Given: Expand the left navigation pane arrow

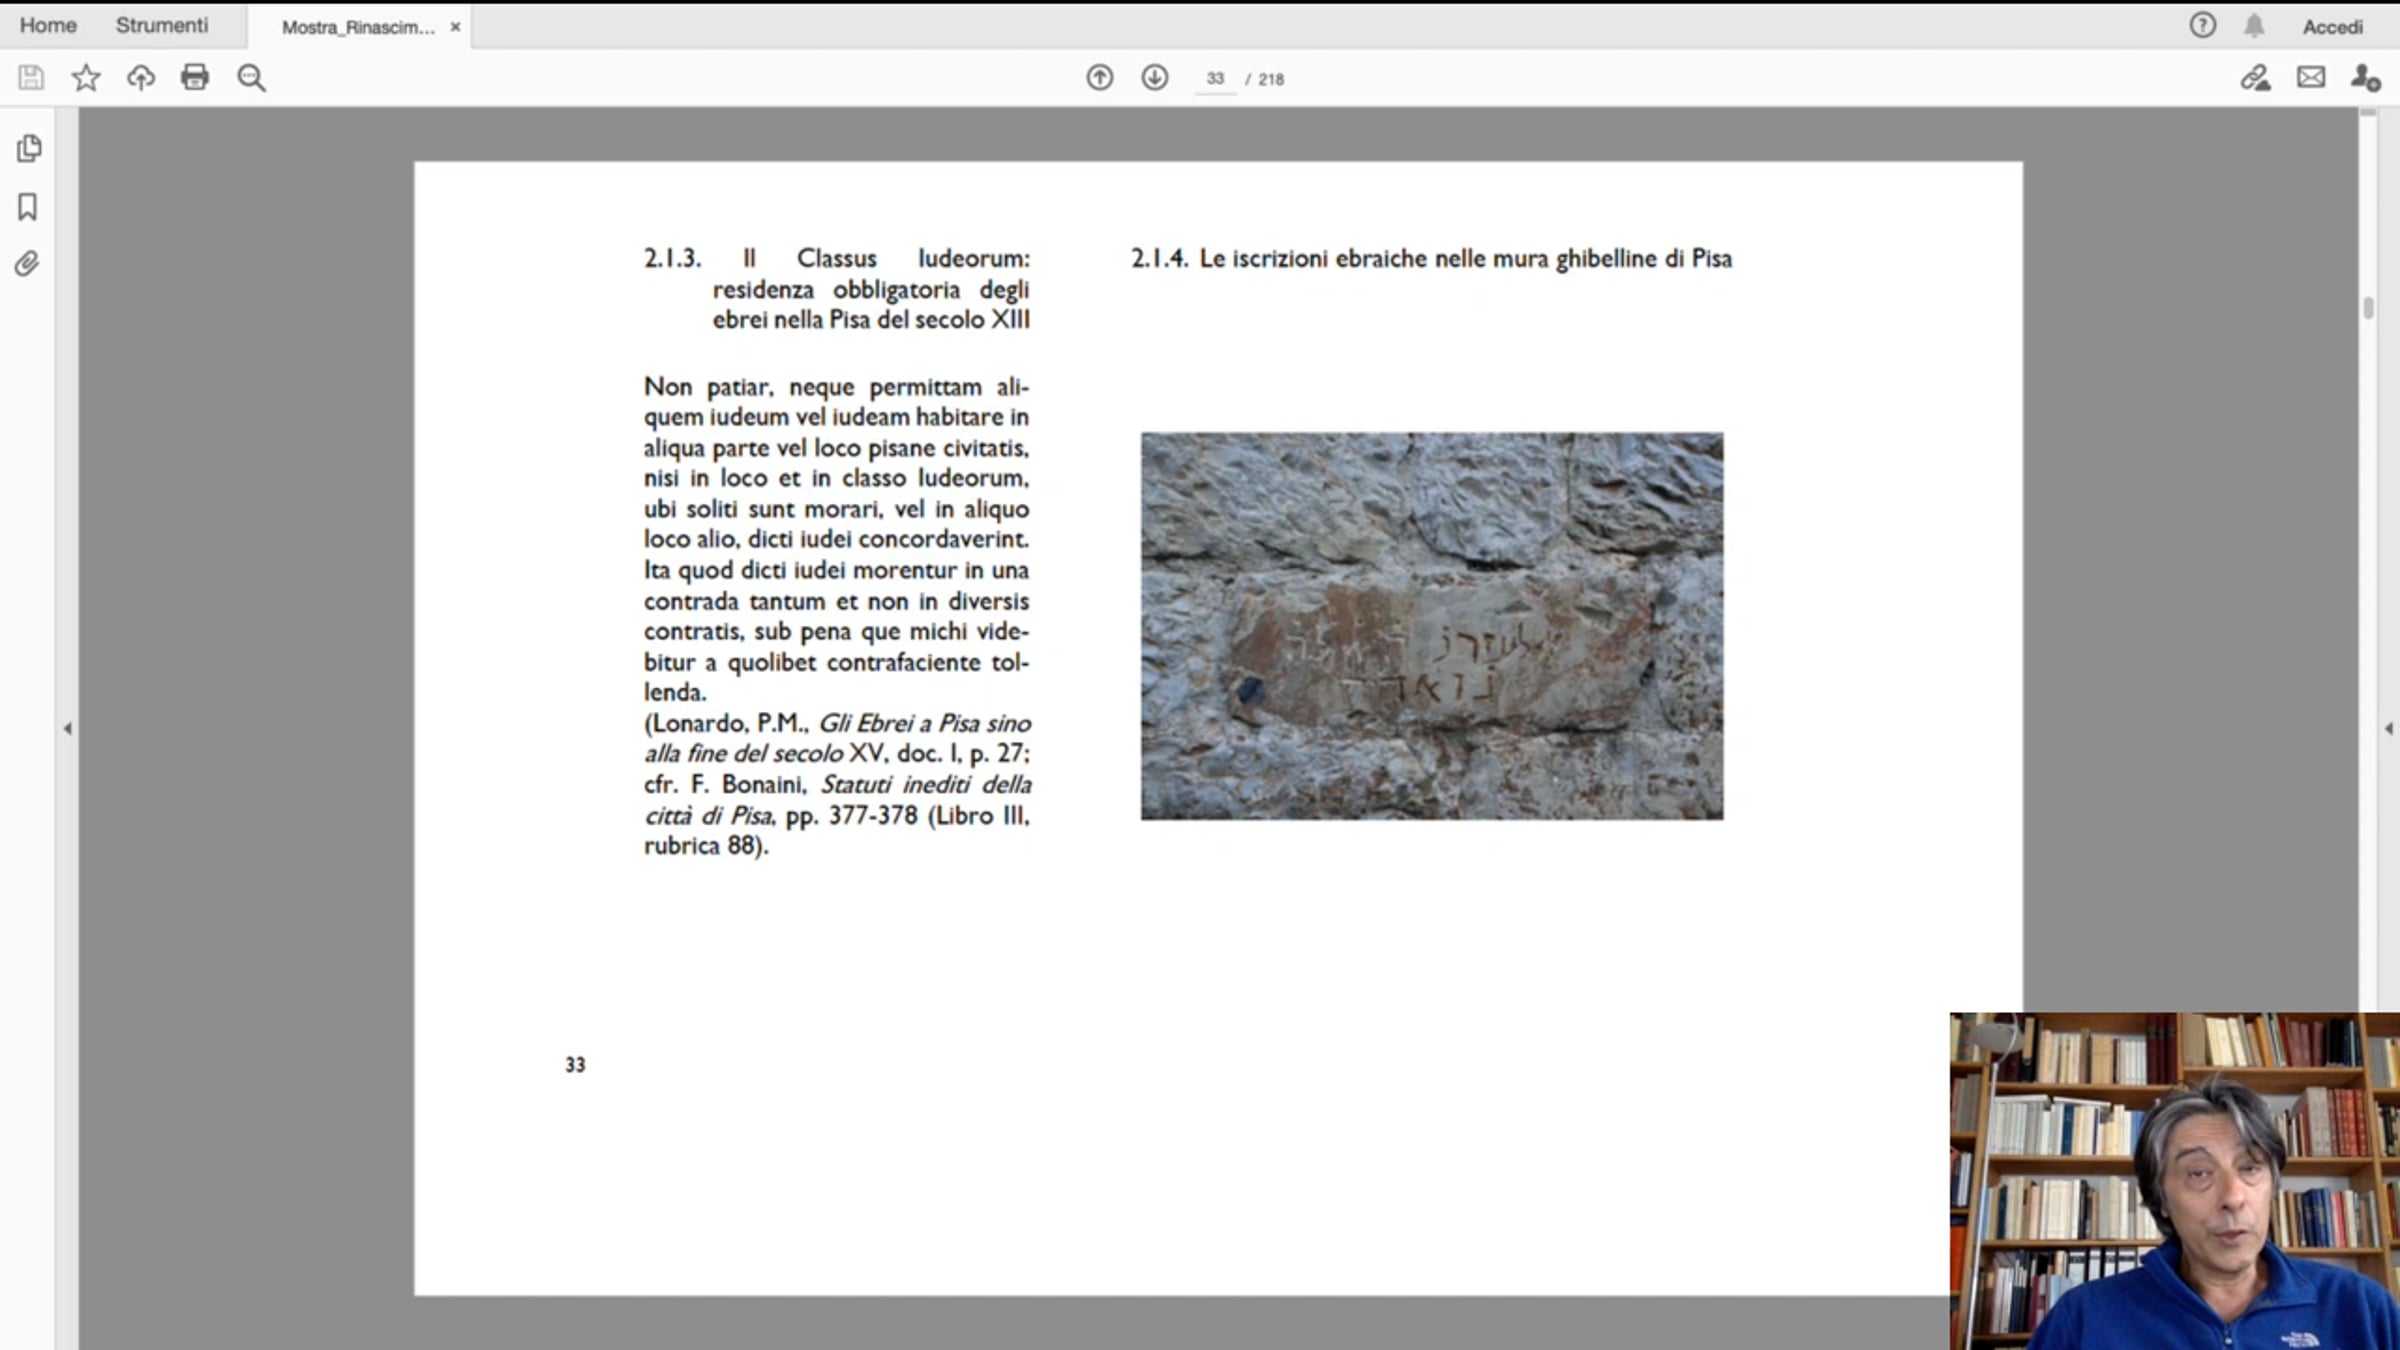Looking at the screenshot, I should pos(68,729).
